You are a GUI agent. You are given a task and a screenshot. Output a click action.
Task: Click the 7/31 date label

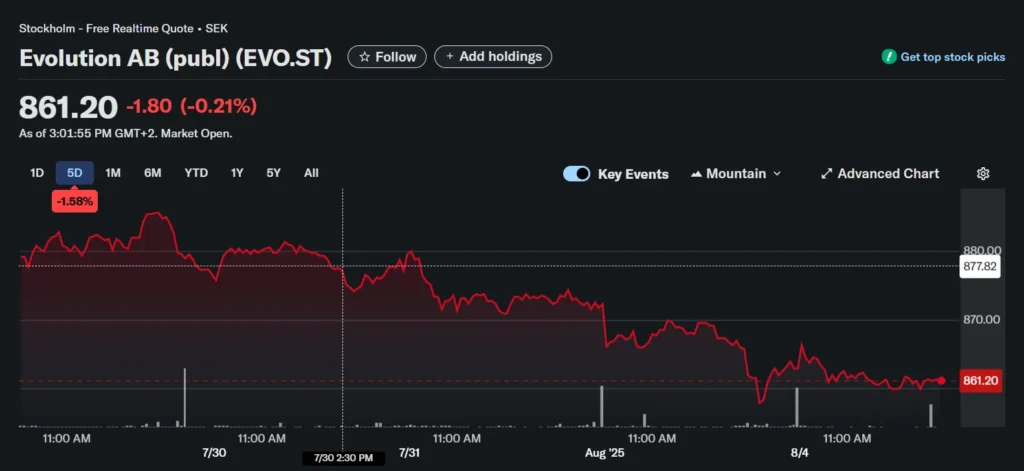[x=409, y=453]
